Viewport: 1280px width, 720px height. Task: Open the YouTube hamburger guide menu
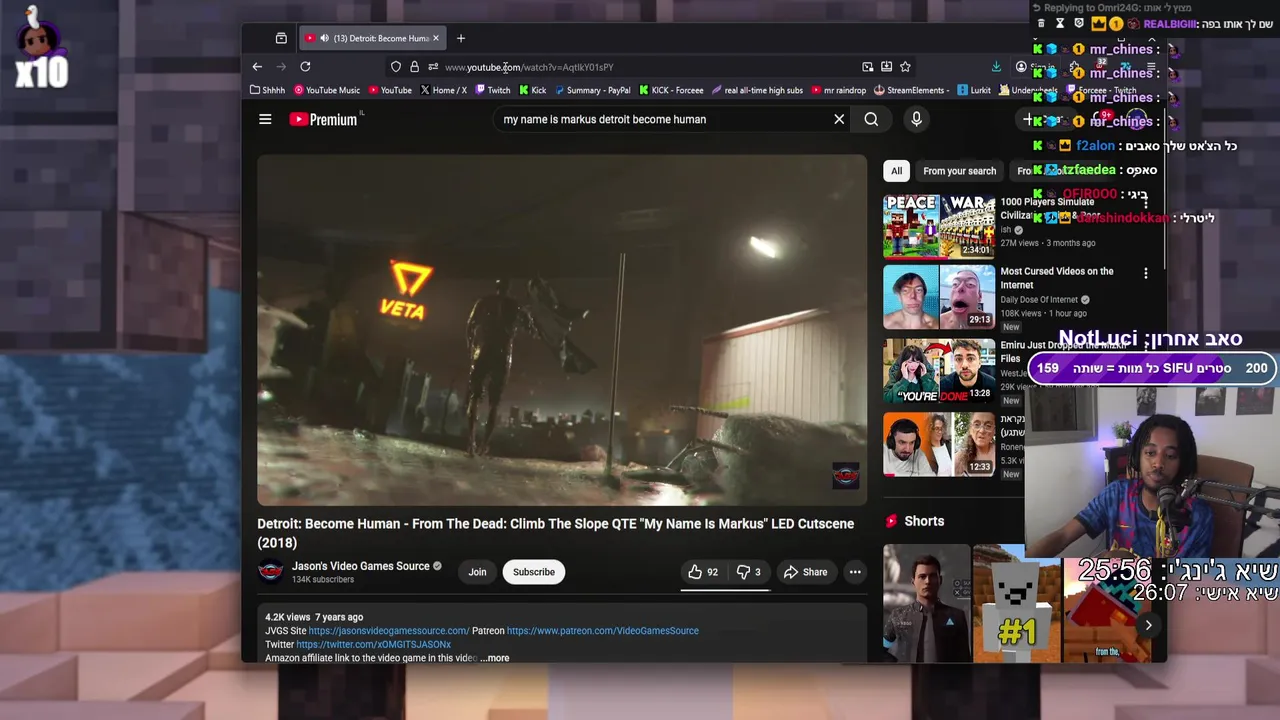click(x=265, y=119)
